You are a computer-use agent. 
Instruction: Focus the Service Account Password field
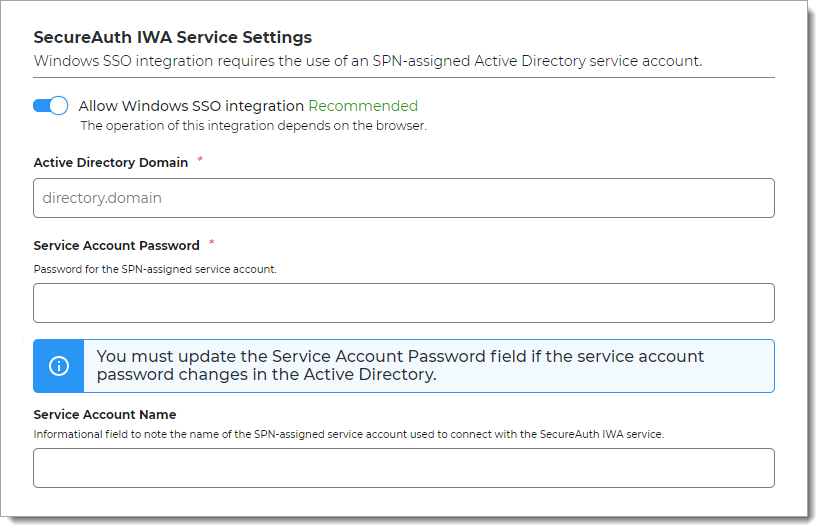click(x=403, y=303)
